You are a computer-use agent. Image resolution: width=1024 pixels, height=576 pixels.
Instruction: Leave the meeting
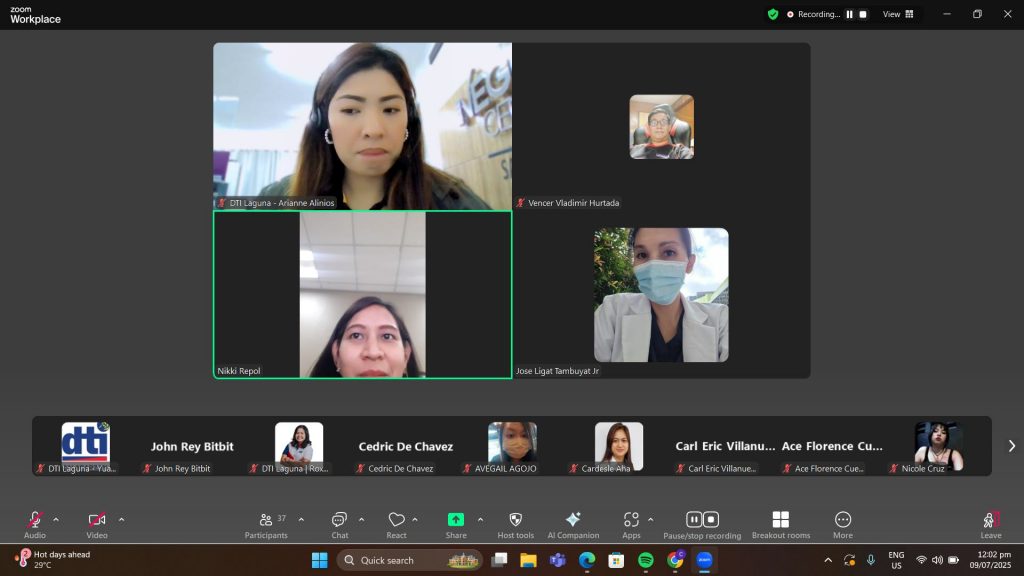(990, 524)
